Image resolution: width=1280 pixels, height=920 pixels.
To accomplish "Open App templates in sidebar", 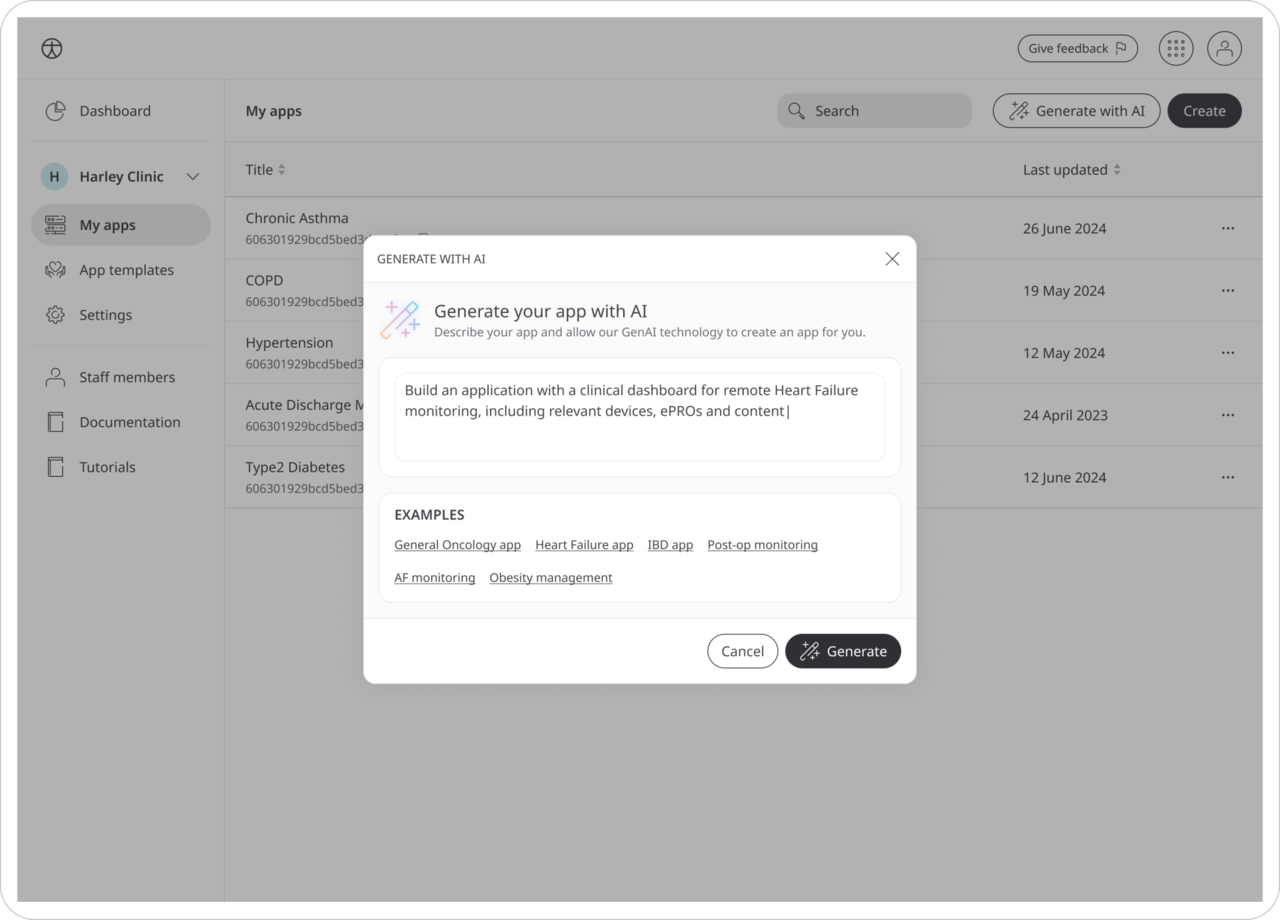I will (x=126, y=270).
